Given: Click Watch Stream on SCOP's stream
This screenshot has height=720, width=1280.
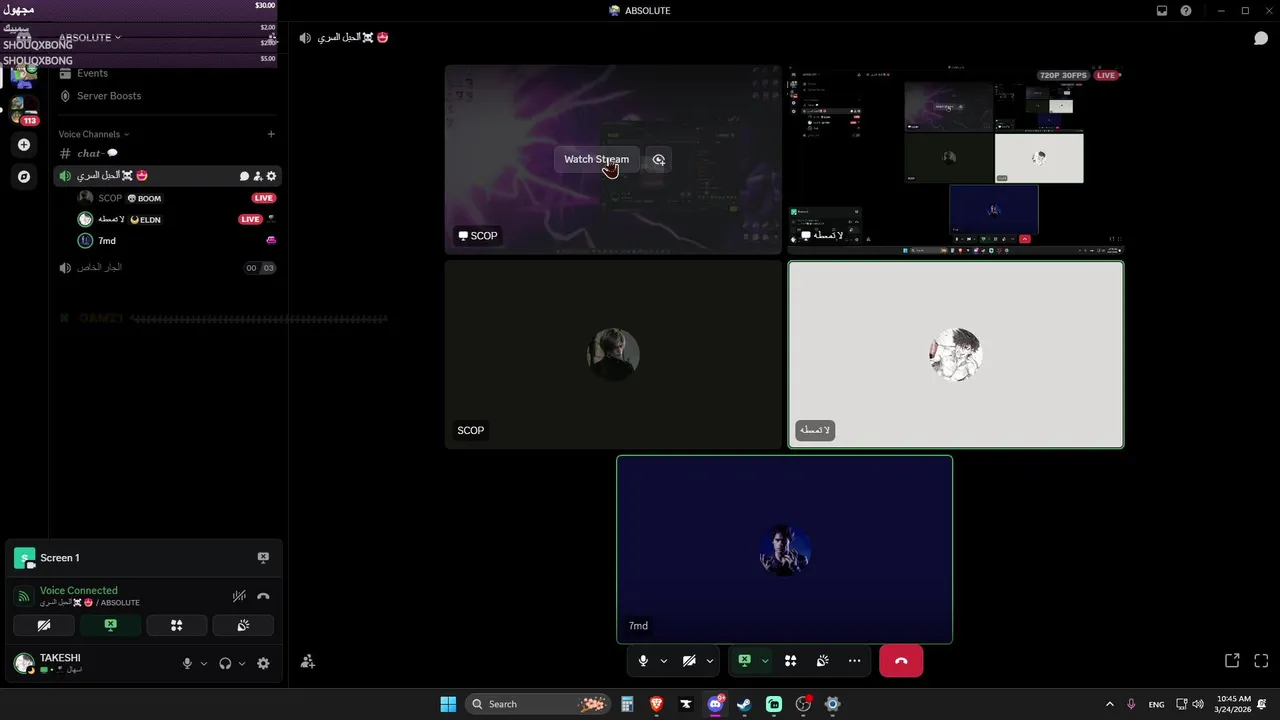Looking at the screenshot, I should click(x=596, y=159).
